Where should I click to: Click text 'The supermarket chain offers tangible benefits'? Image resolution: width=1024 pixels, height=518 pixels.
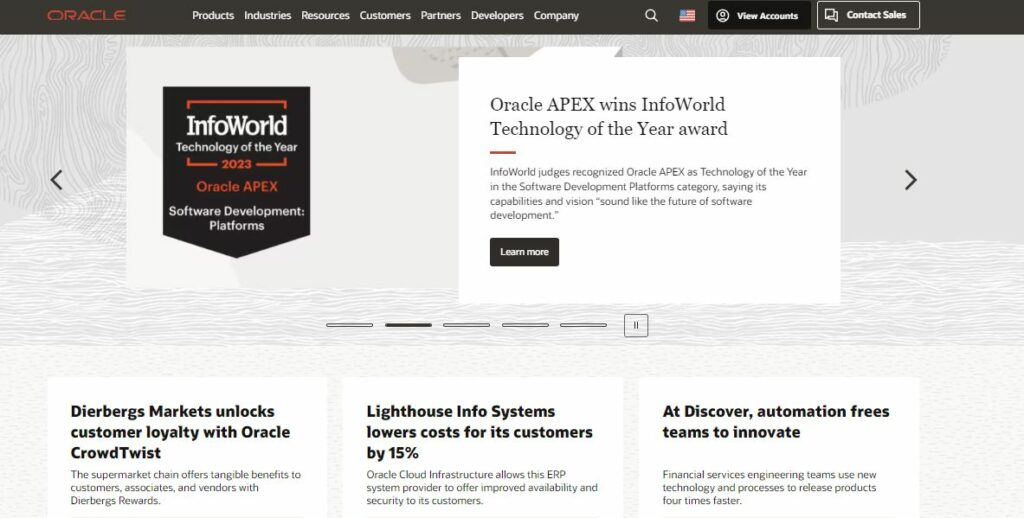coord(185,487)
